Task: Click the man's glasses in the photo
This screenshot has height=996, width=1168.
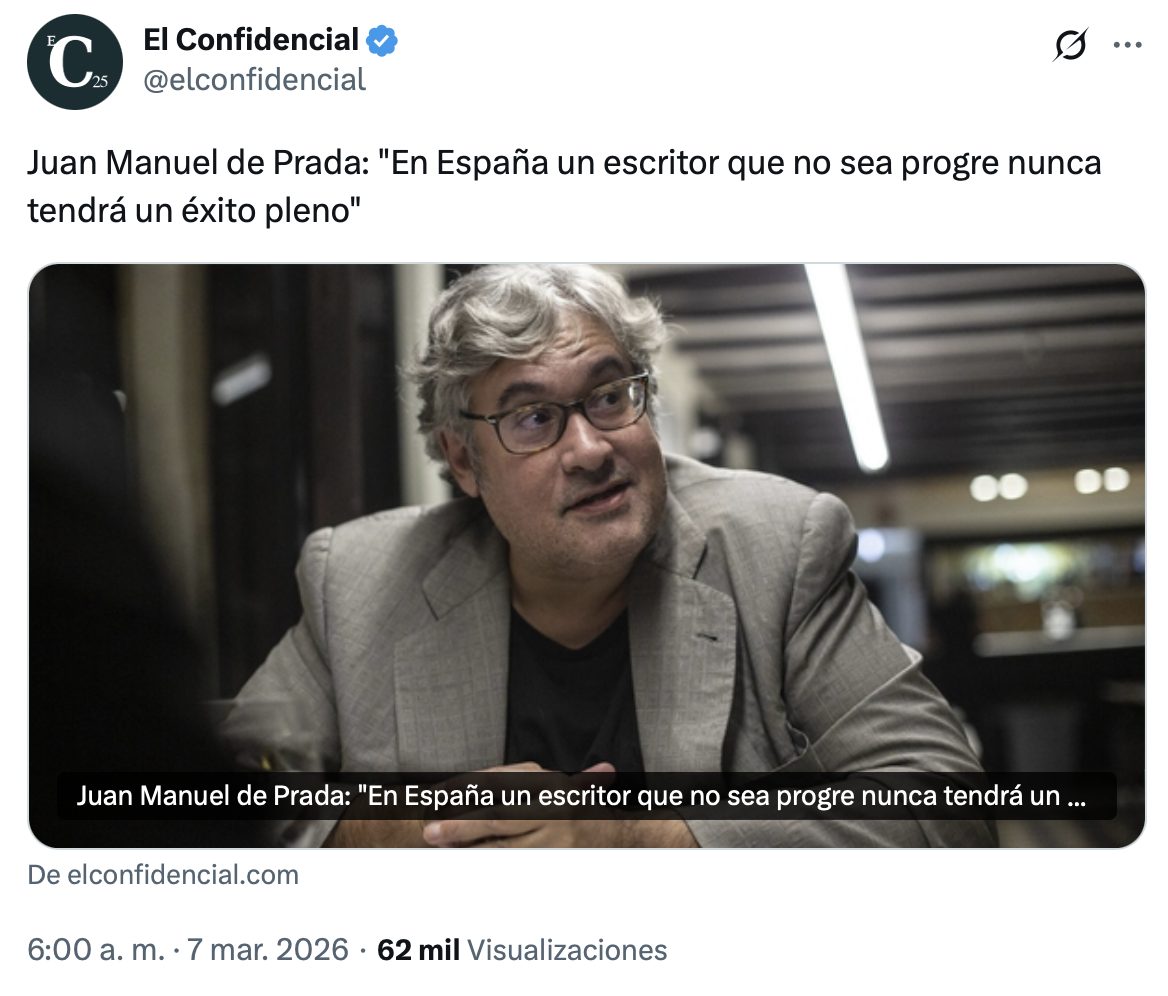Action: click(555, 413)
